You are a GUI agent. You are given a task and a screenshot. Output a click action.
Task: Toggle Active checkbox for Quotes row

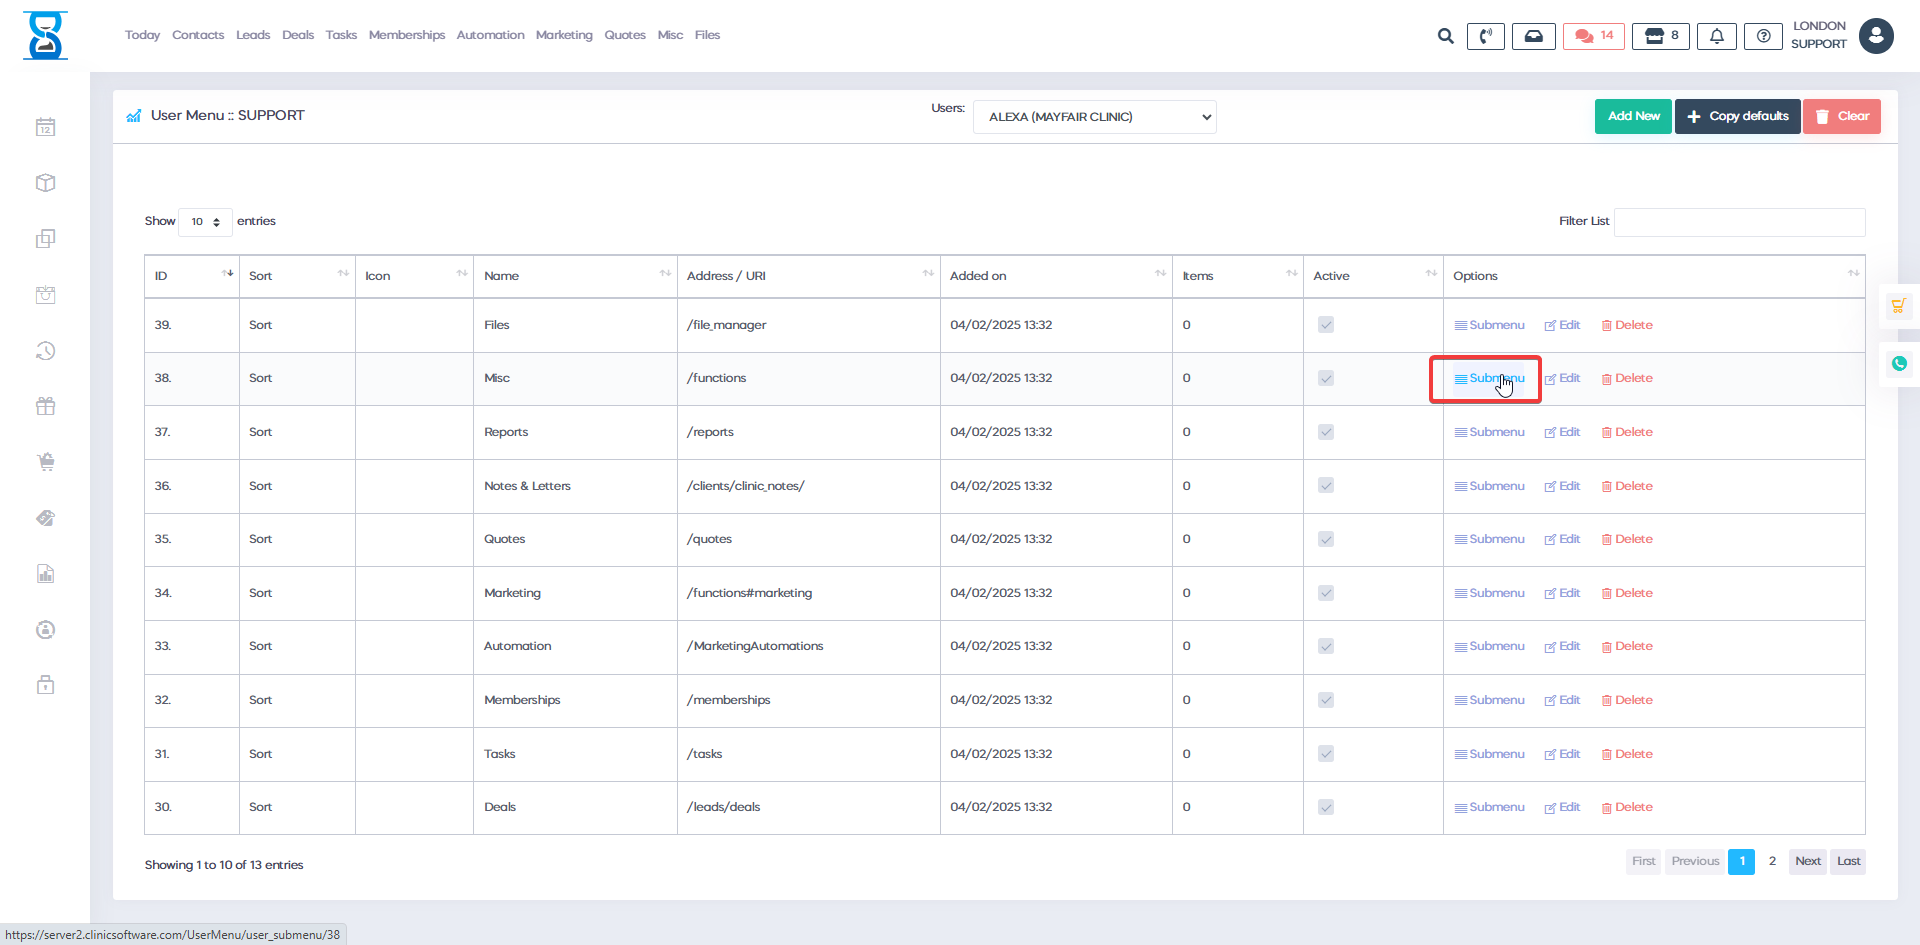(1326, 539)
